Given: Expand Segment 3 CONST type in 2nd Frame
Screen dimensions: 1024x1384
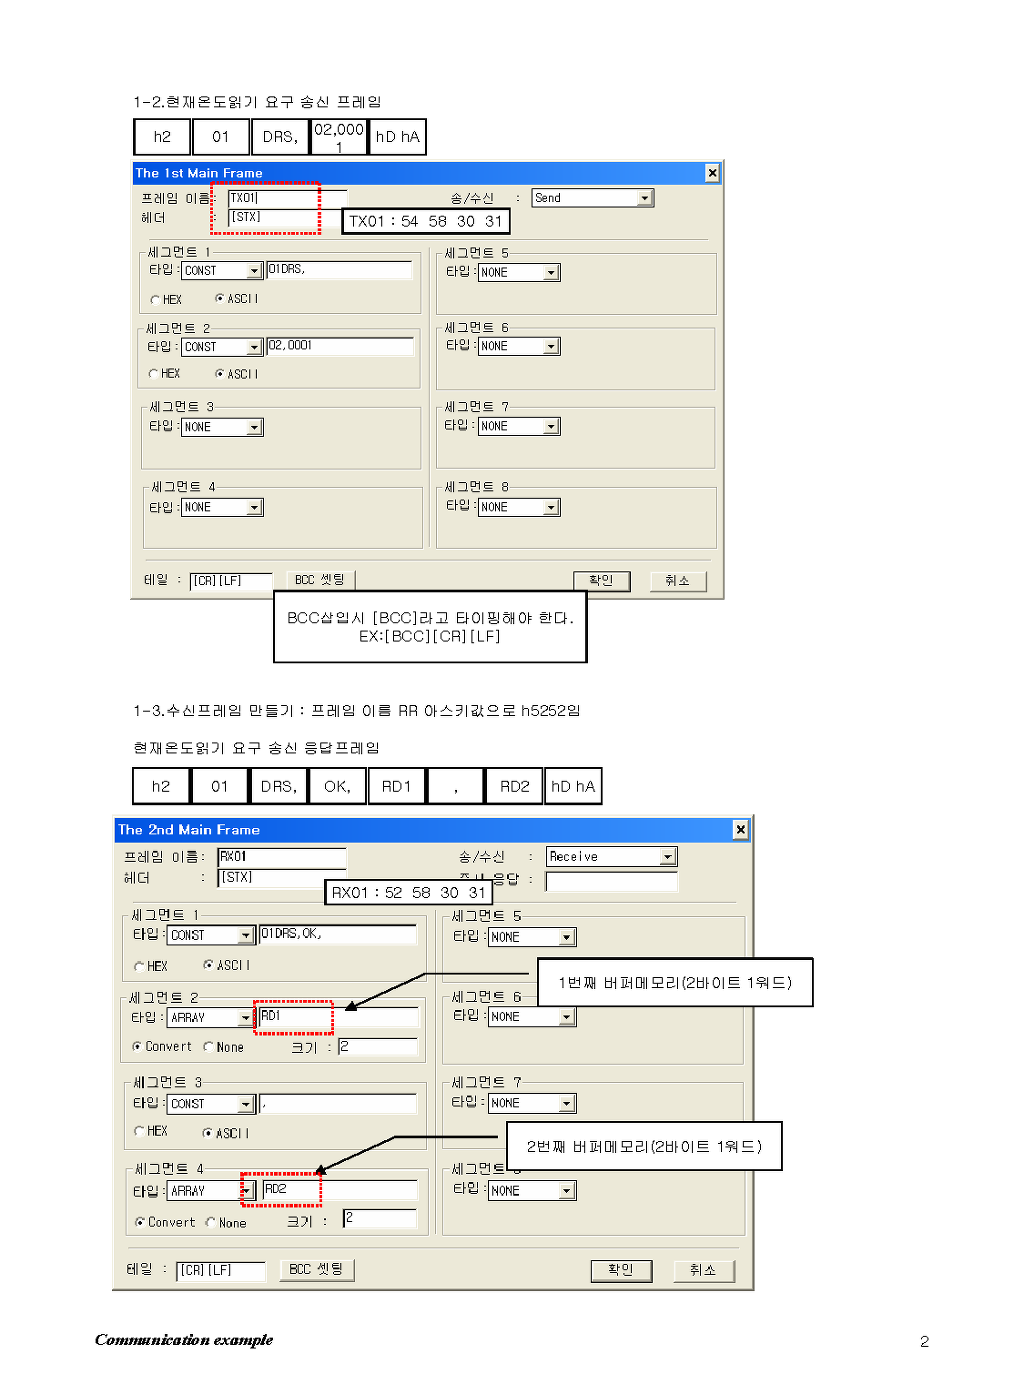Looking at the screenshot, I should [246, 1104].
